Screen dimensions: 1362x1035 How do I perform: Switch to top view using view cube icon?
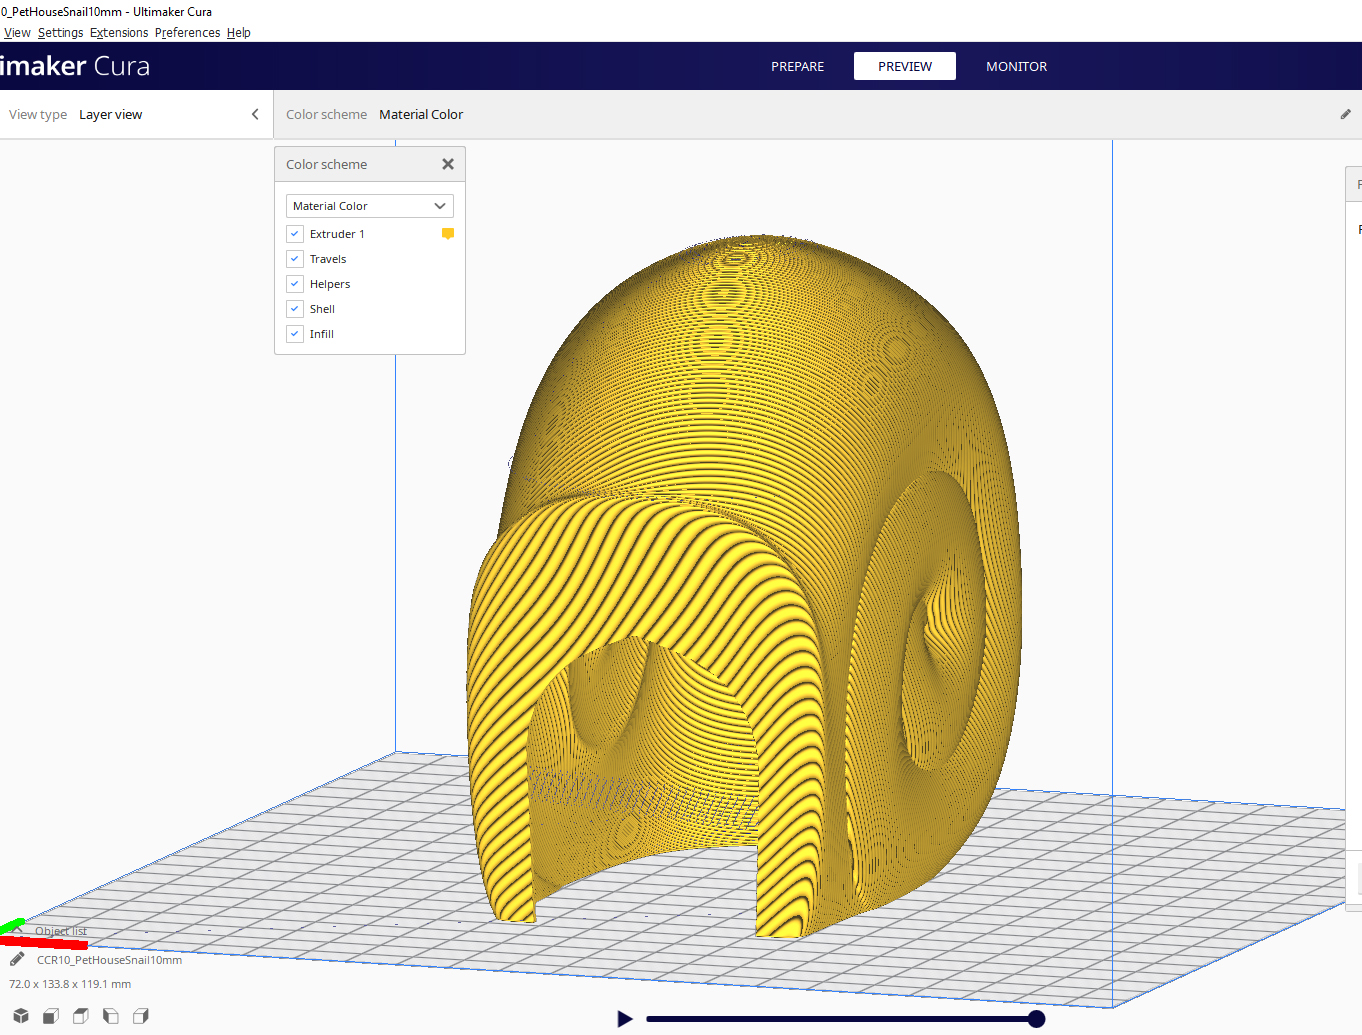point(80,1016)
